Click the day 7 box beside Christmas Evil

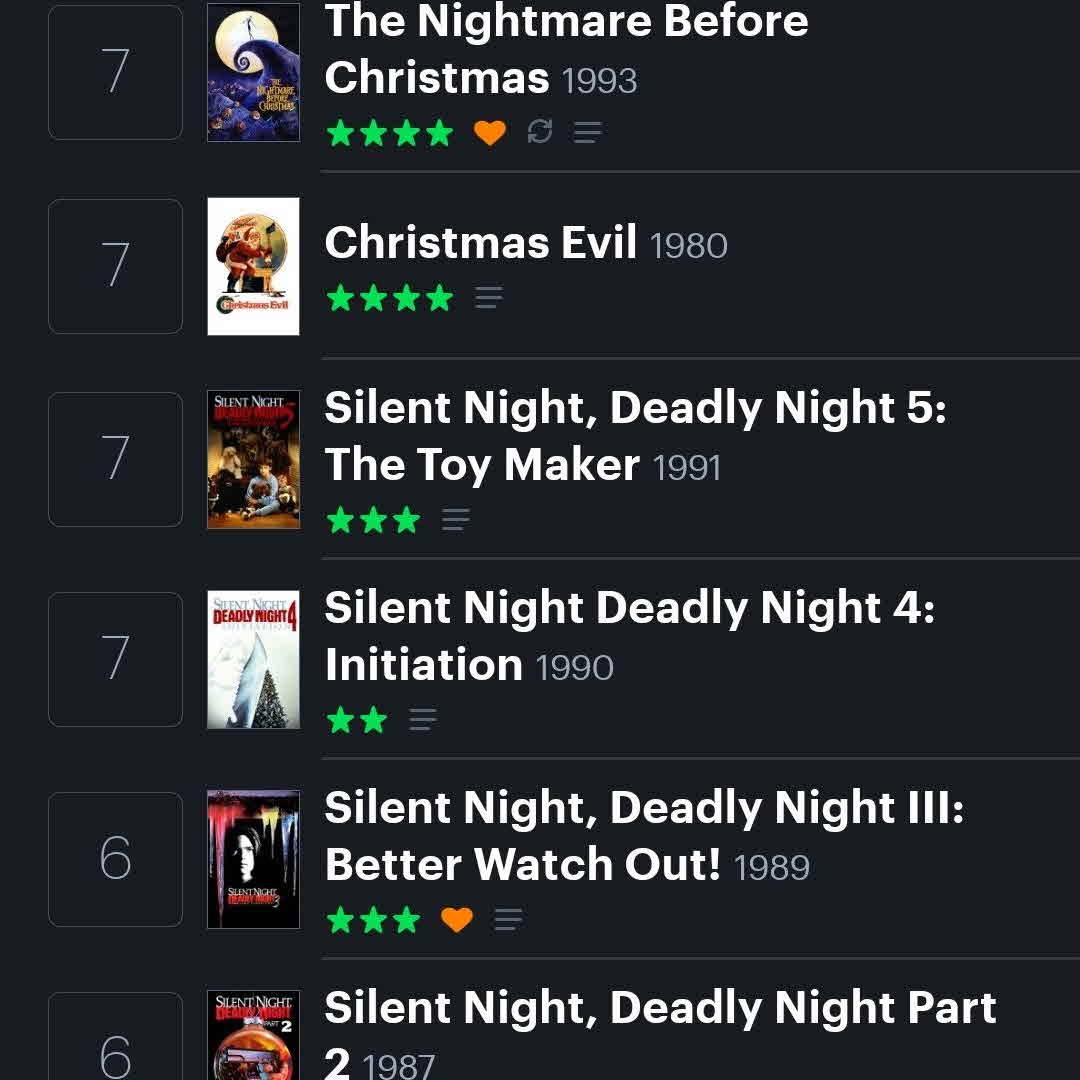[115, 267]
